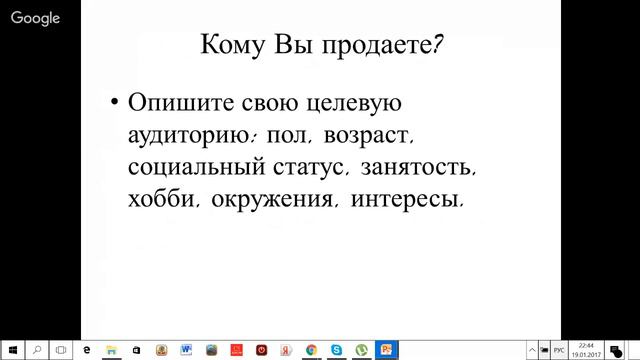The image size is (640, 360).
Task: Open the Action Center notifications icon
Action: click(616, 351)
